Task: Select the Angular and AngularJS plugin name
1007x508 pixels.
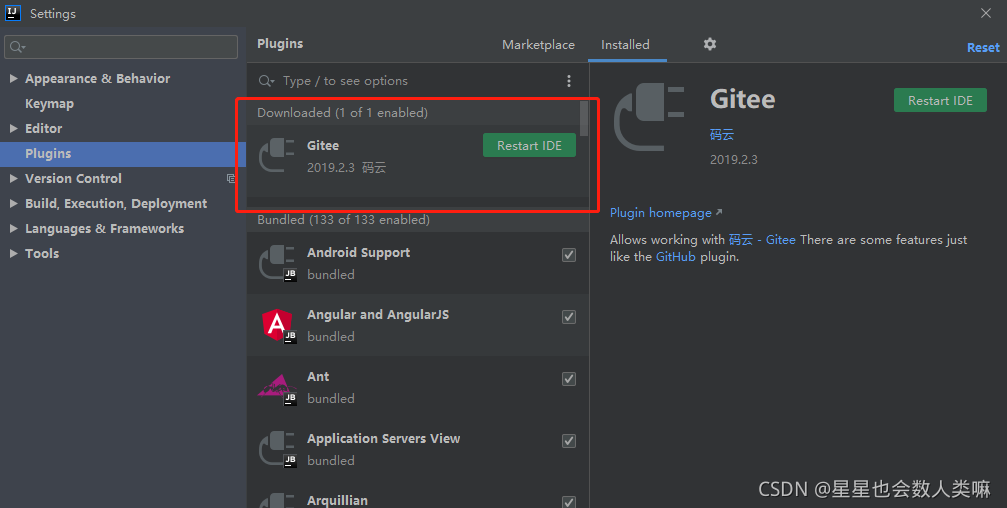Action: click(378, 315)
